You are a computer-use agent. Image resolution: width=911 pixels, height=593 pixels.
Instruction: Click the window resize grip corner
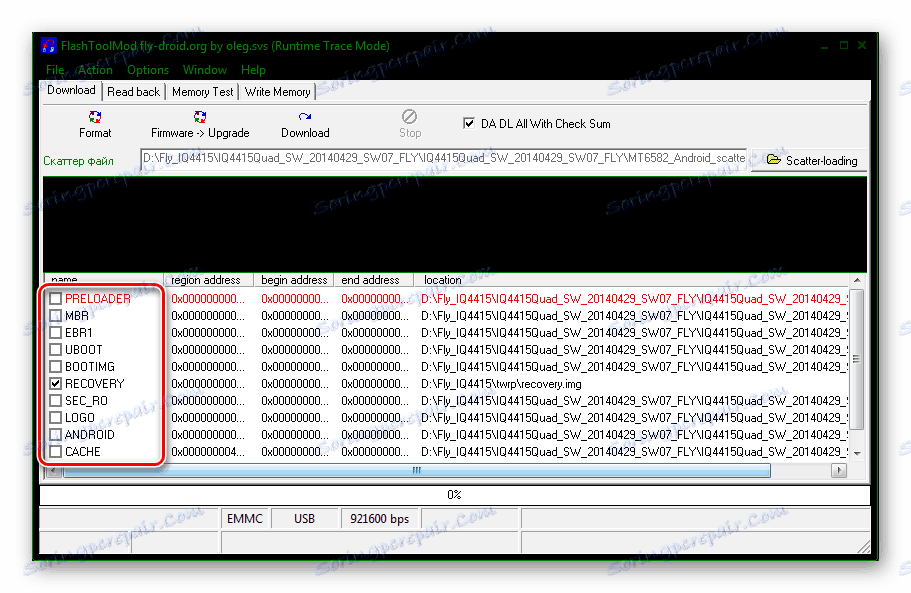[864, 546]
